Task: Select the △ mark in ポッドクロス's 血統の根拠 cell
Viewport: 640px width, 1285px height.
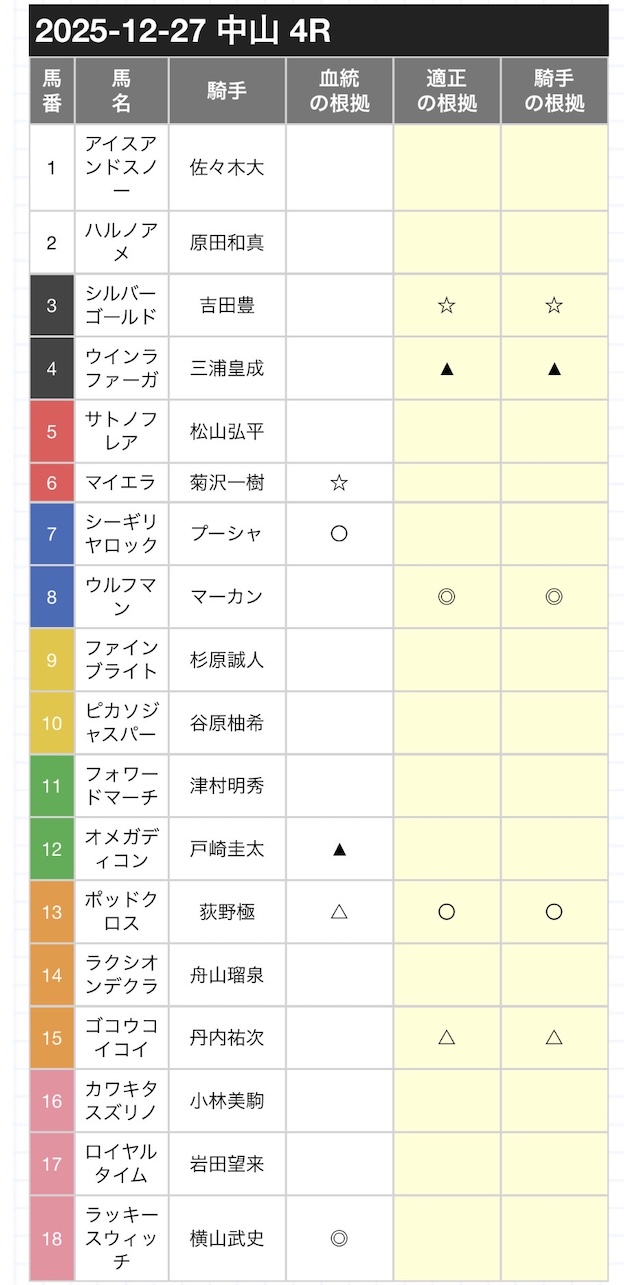Action: (339, 912)
